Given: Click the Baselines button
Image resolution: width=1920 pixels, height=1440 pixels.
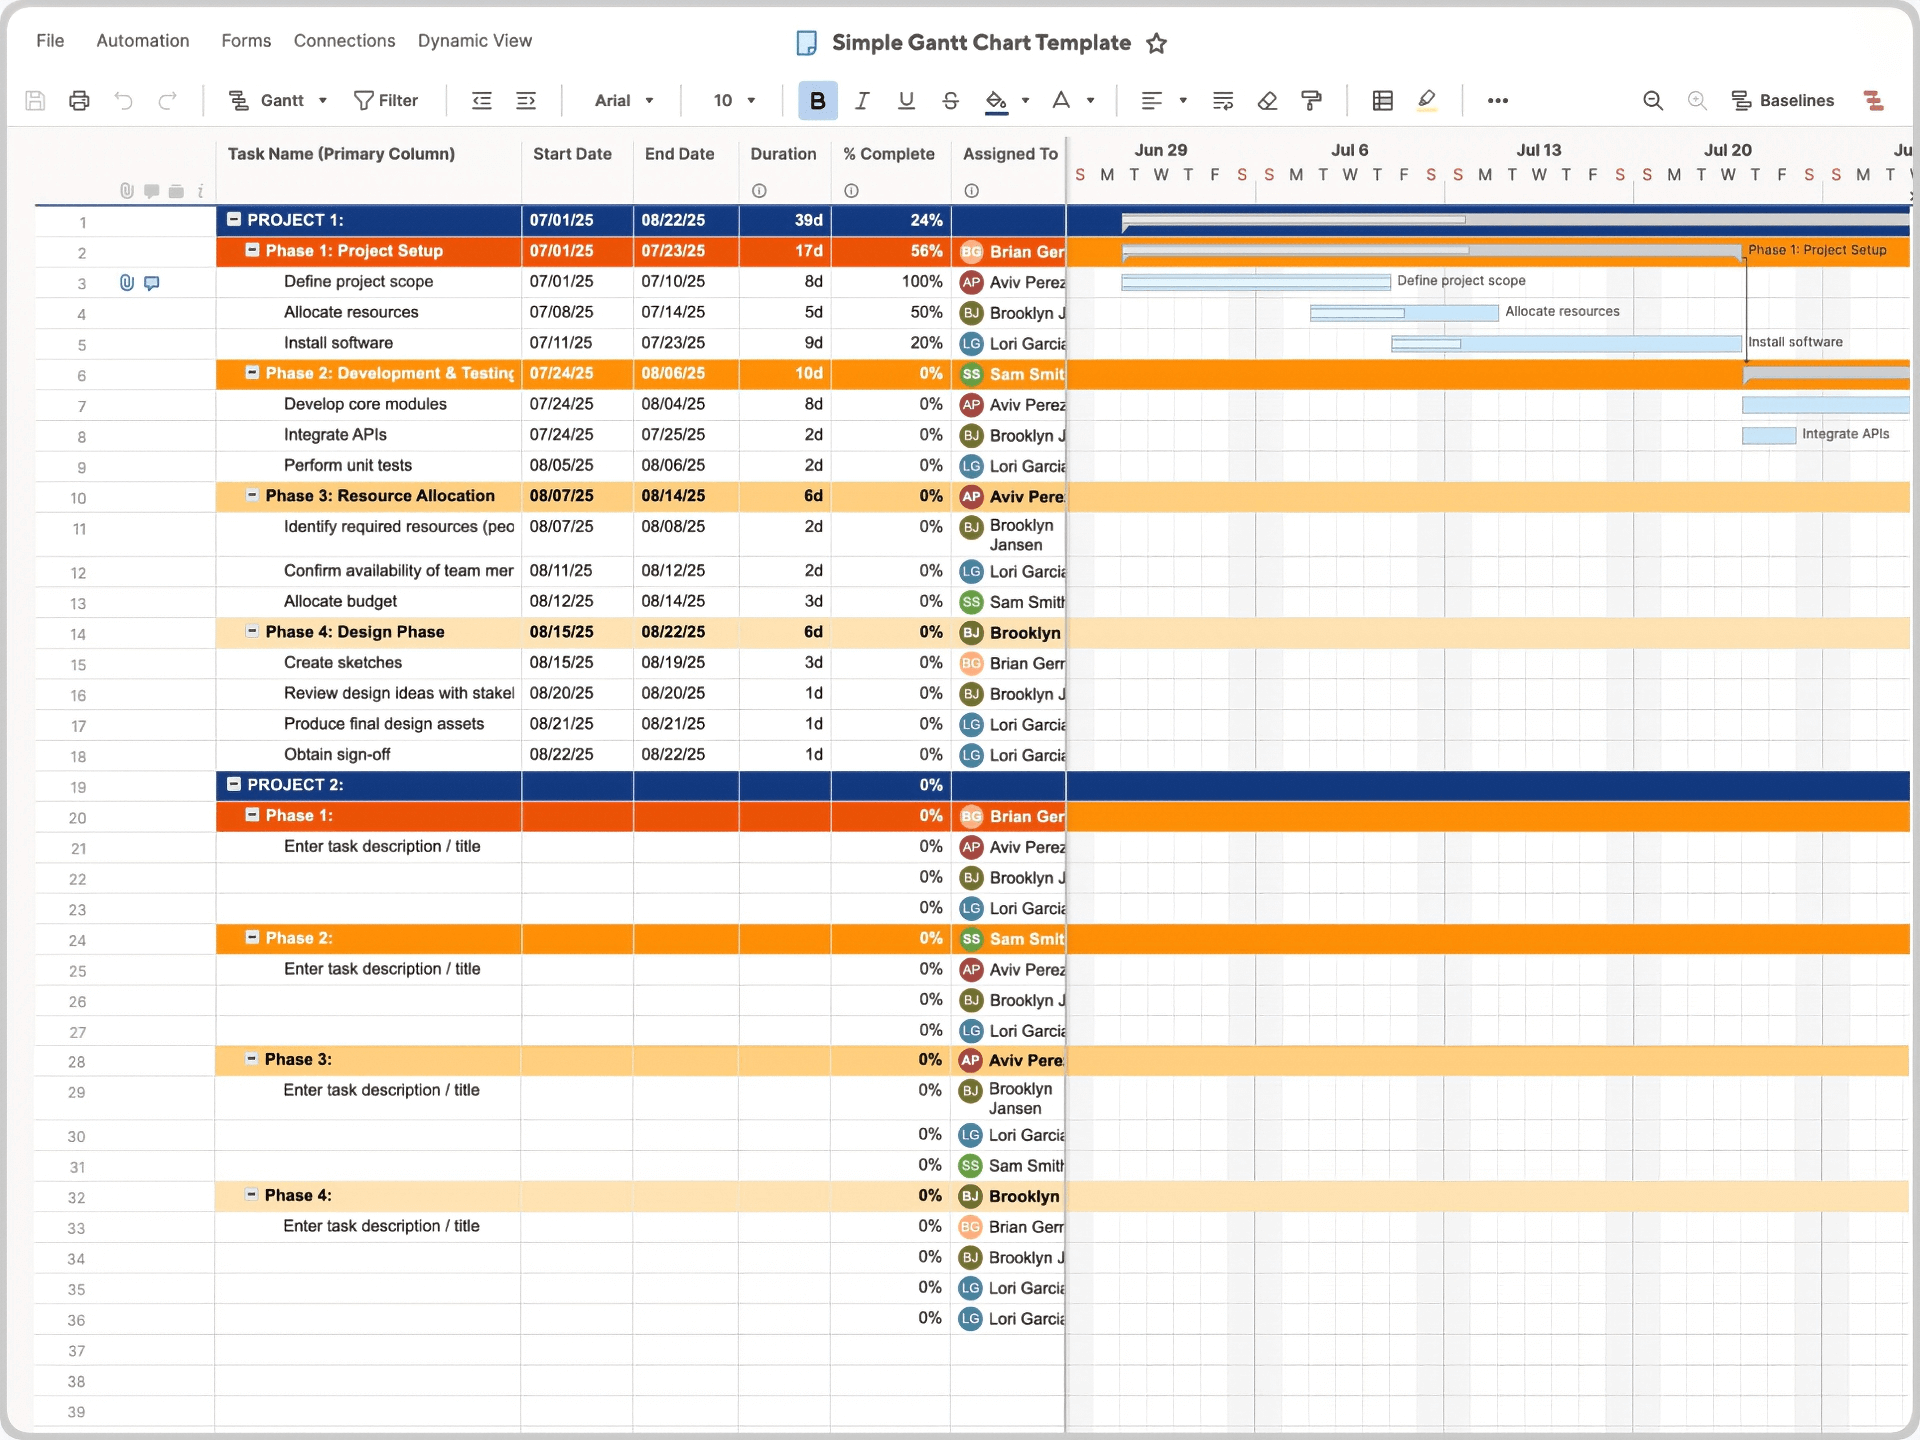Looking at the screenshot, I should pos(1783,100).
